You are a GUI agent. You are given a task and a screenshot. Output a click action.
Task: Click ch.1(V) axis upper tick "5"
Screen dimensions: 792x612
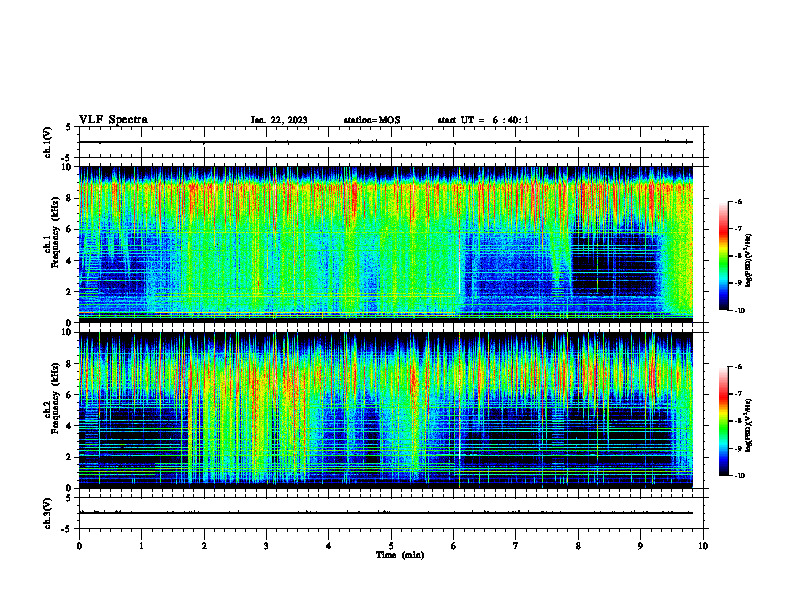pyautogui.click(x=68, y=127)
